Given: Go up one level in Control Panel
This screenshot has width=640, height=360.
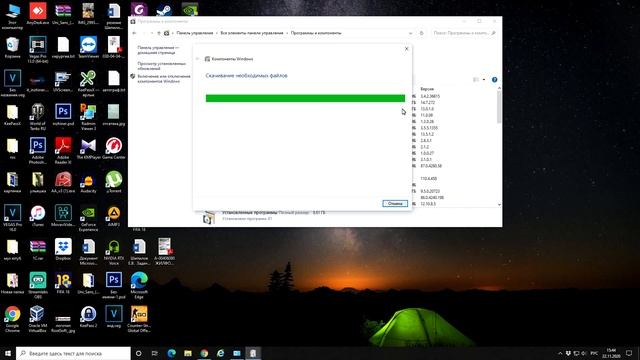Looking at the screenshot, I should pyautogui.click(x=159, y=33).
